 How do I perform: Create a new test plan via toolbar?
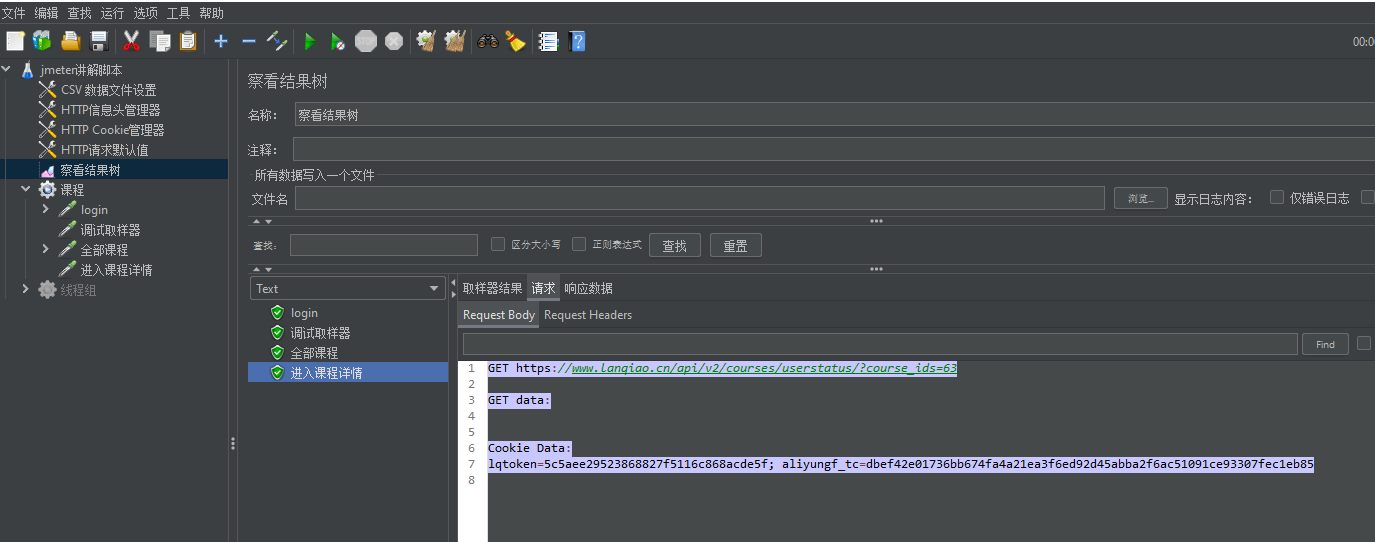(14, 41)
